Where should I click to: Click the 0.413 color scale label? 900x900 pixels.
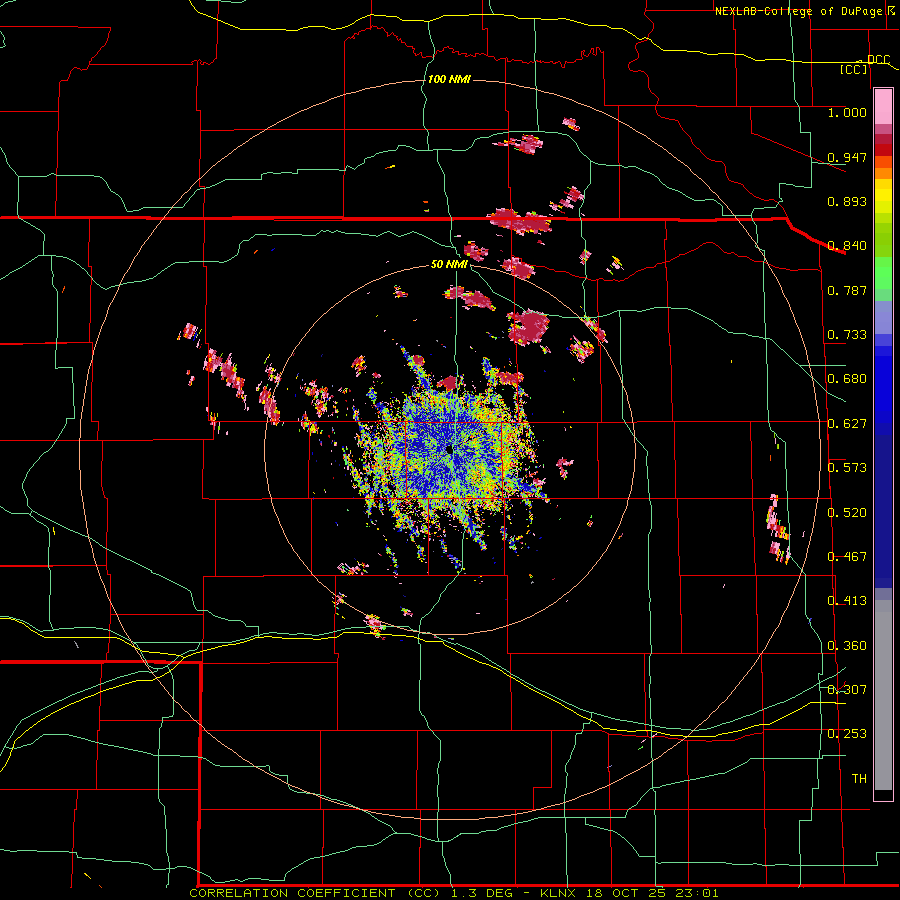(847, 601)
